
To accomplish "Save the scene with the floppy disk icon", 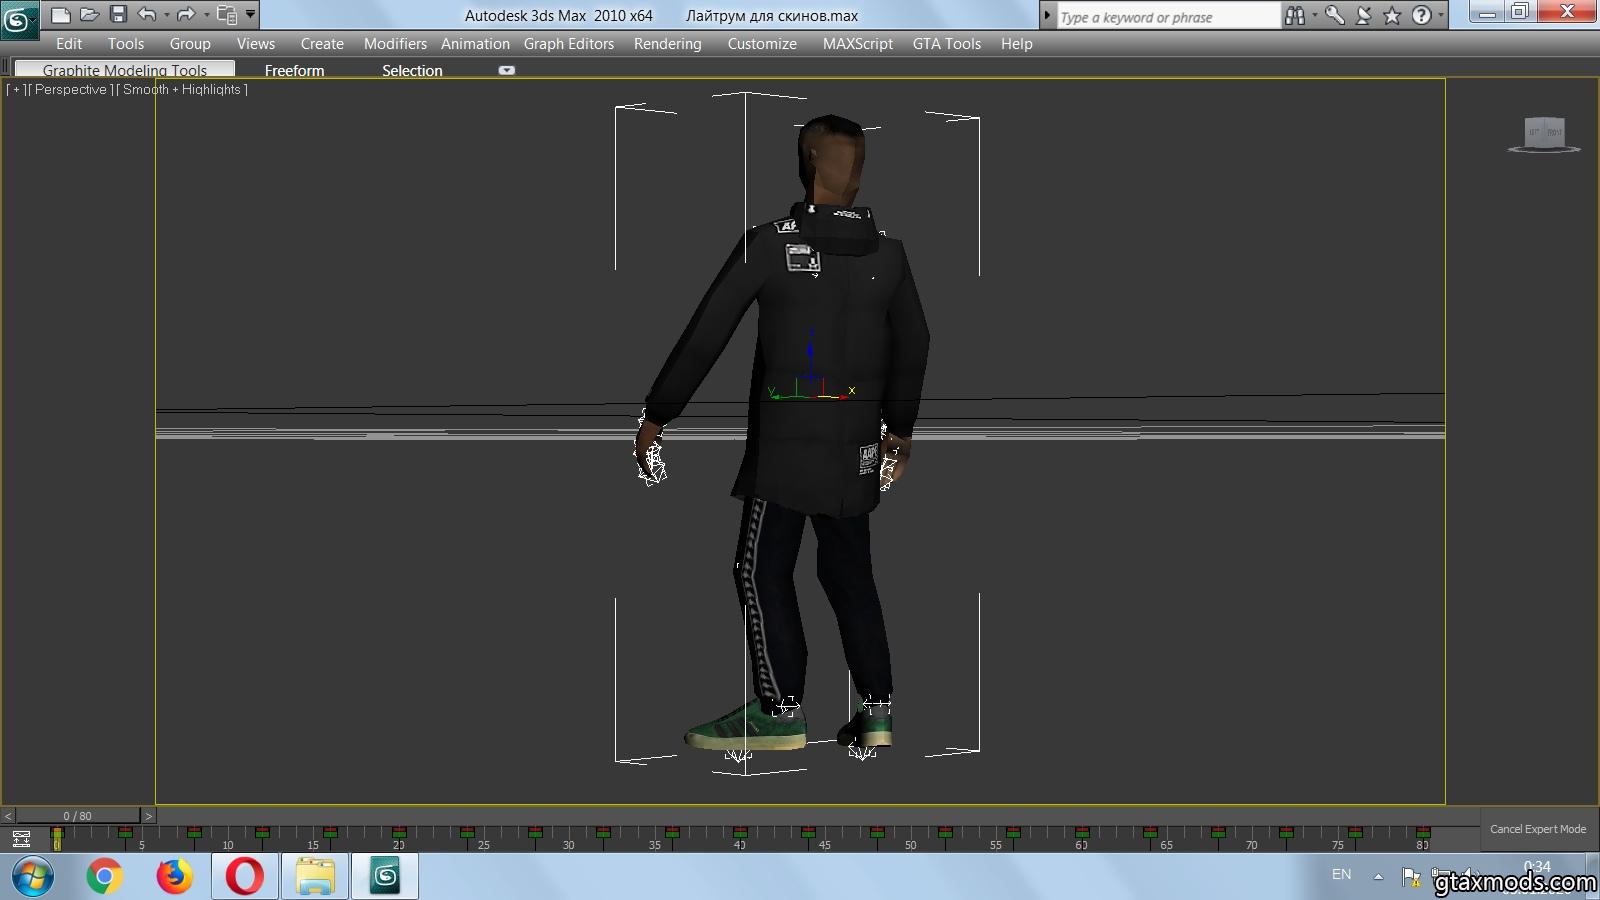I will 118,15.
